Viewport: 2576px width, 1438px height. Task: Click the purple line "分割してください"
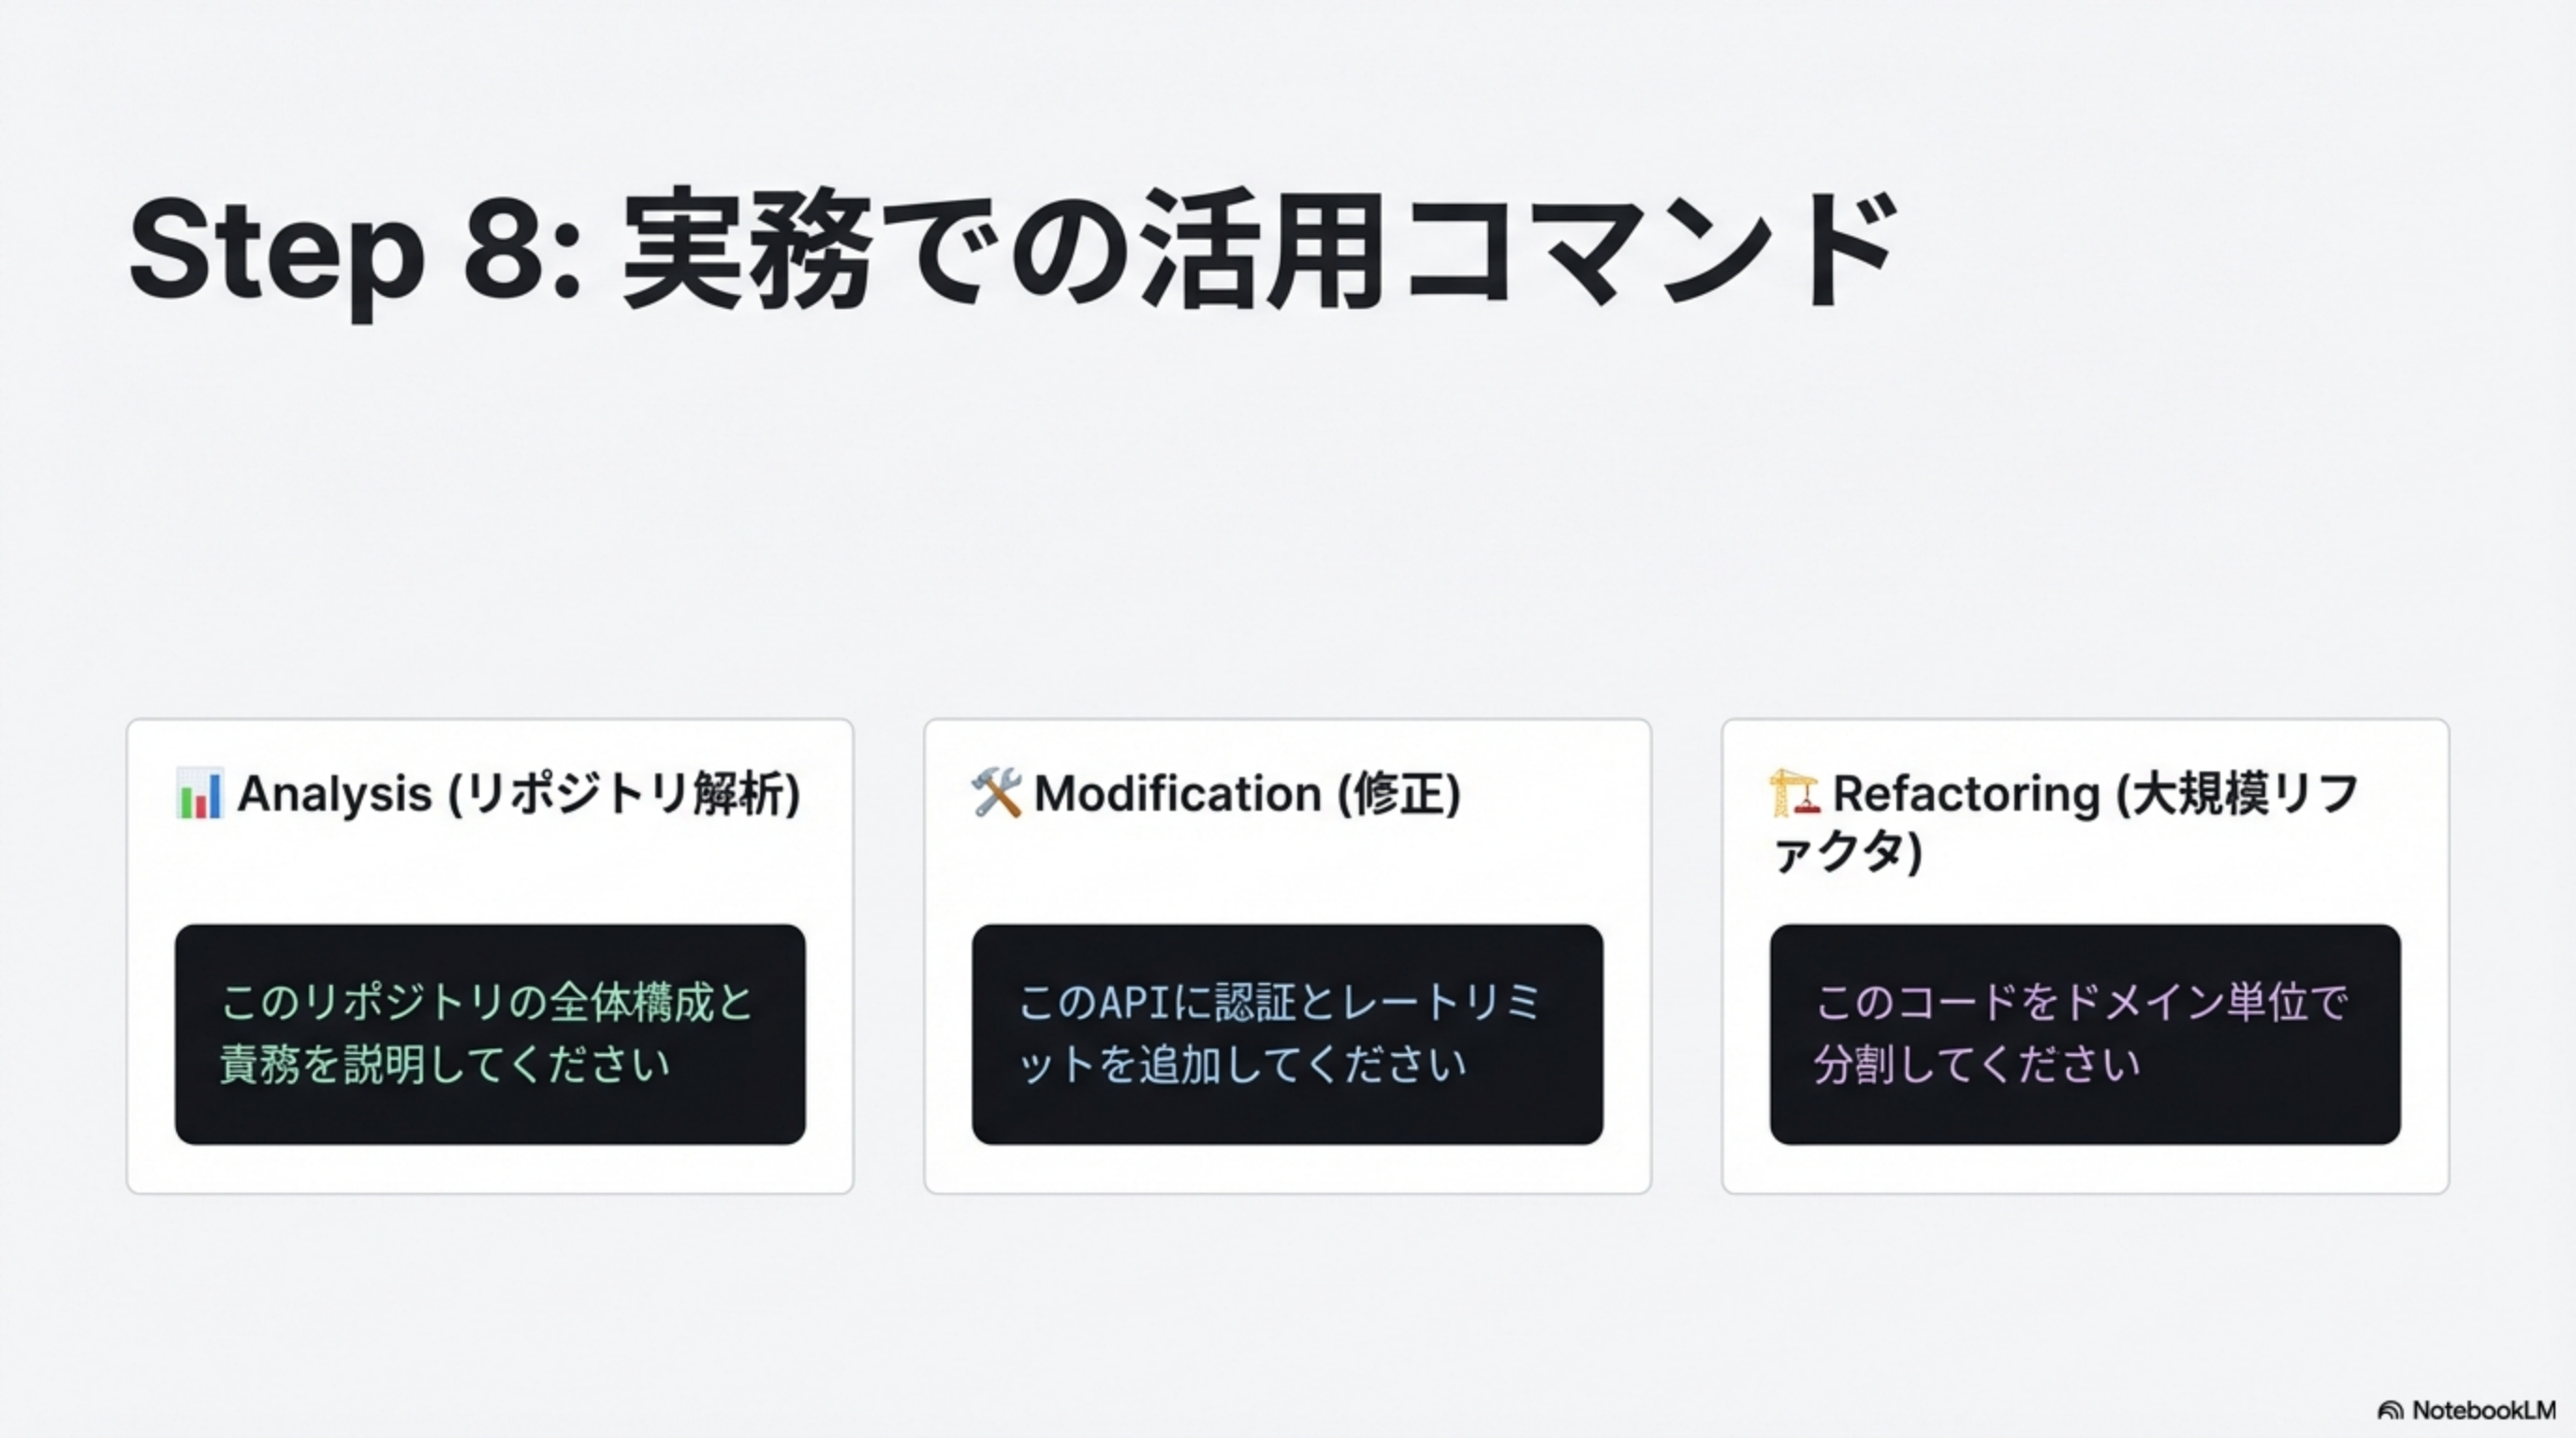pos(1977,1064)
